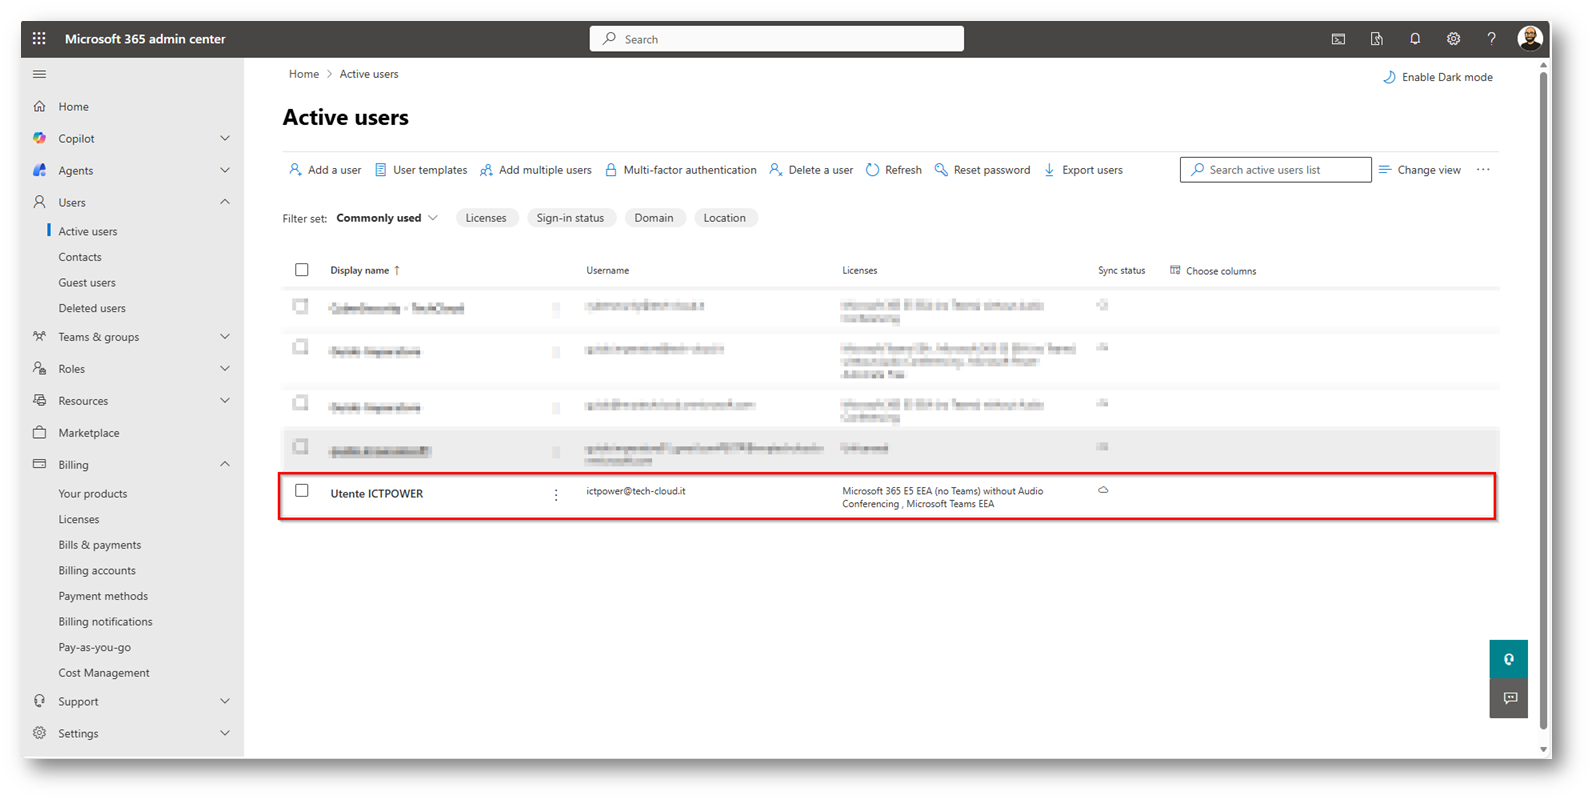Image resolution: width=1594 pixels, height=801 pixels.
Task: Click the Home breadcrumb link
Action: point(304,74)
